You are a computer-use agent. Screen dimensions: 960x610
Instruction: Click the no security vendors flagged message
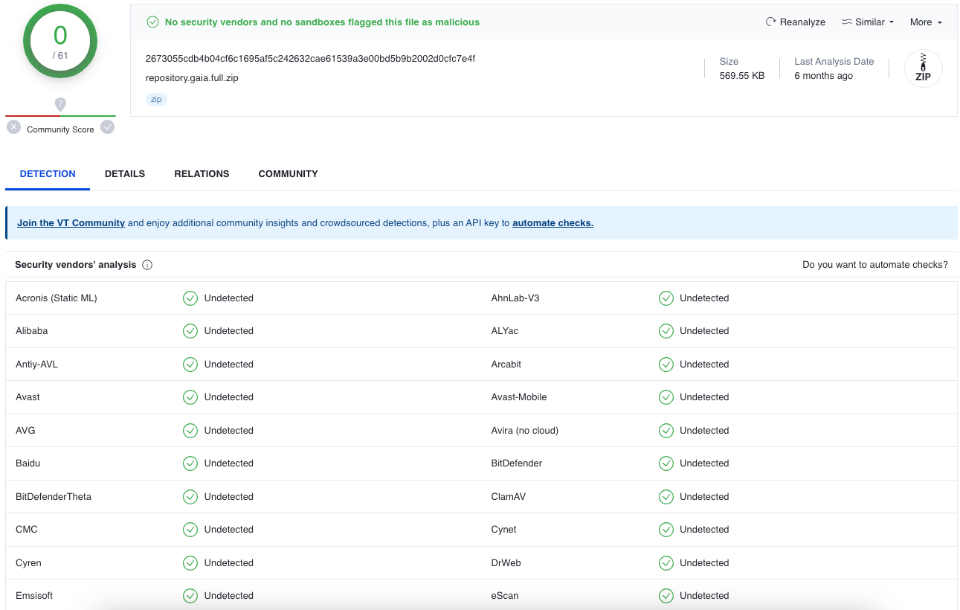pos(322,22)
